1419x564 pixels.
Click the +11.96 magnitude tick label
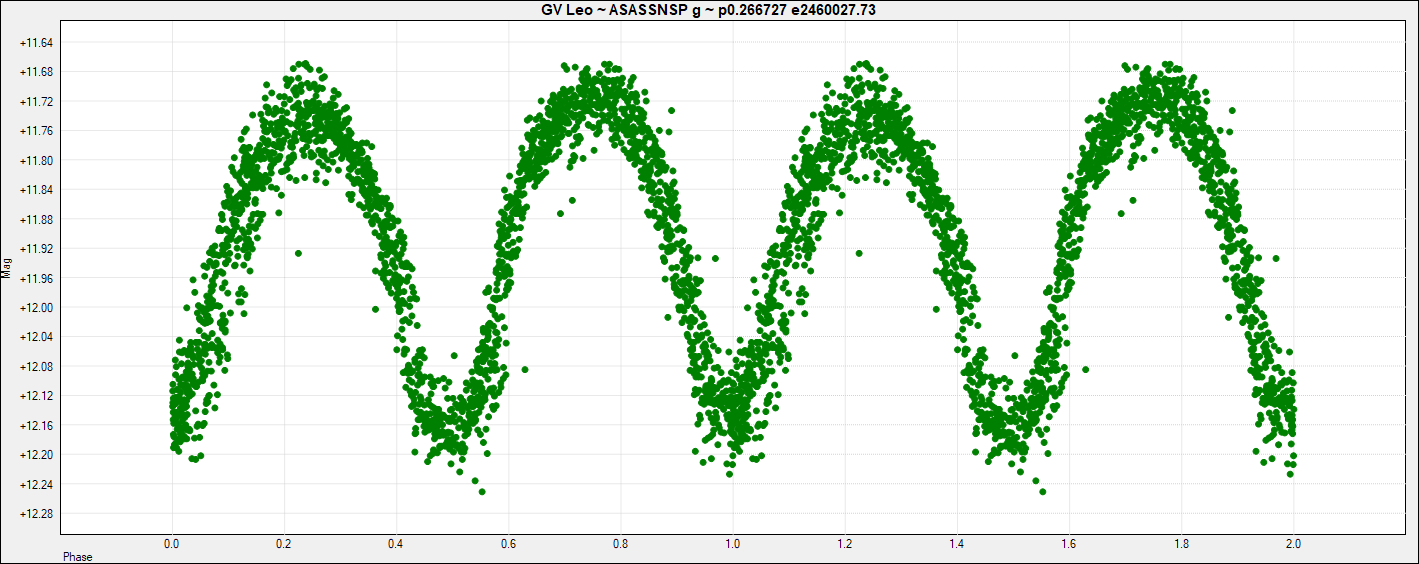click(x=37, y=278)
